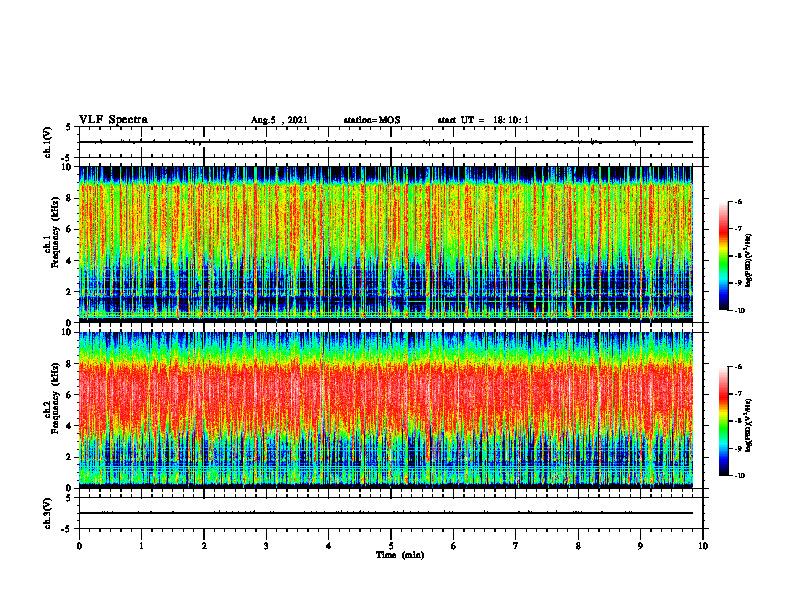
Task: Click the '-10' label on the ch.1 color bar
Action: [x=739, y=311]
